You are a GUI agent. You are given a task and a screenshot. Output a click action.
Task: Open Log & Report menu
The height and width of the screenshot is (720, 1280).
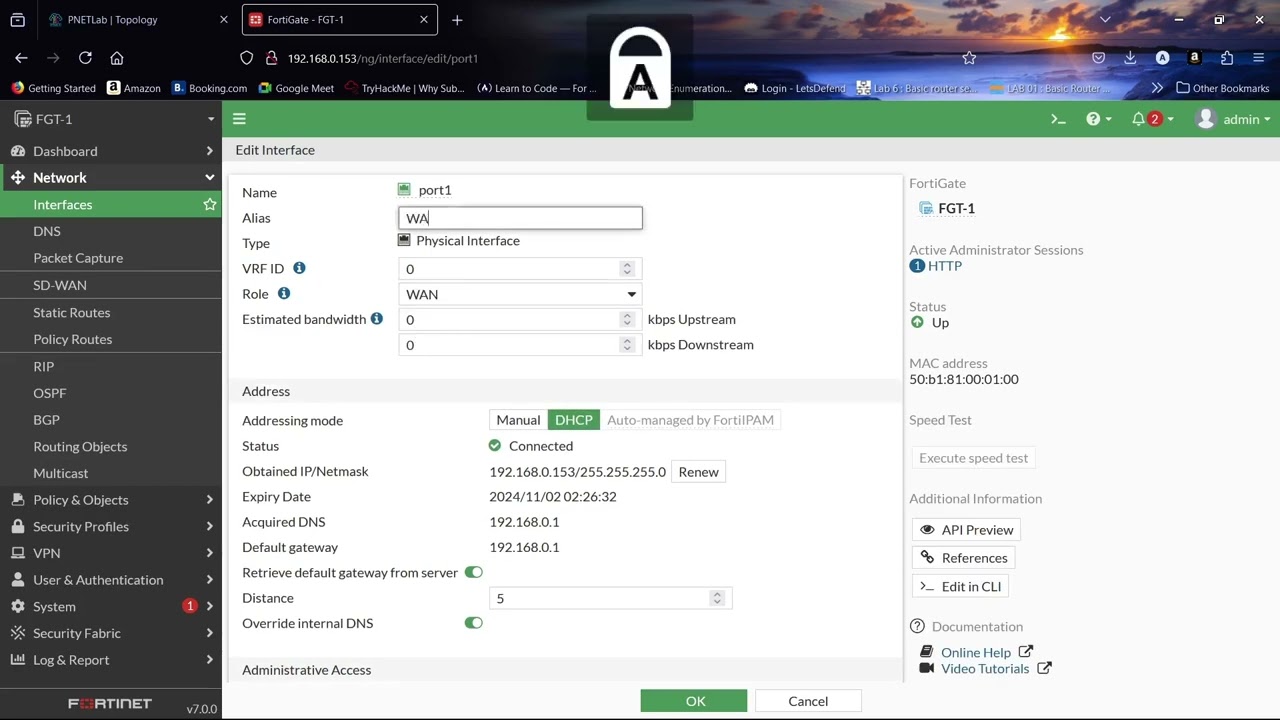click(111, 659)
